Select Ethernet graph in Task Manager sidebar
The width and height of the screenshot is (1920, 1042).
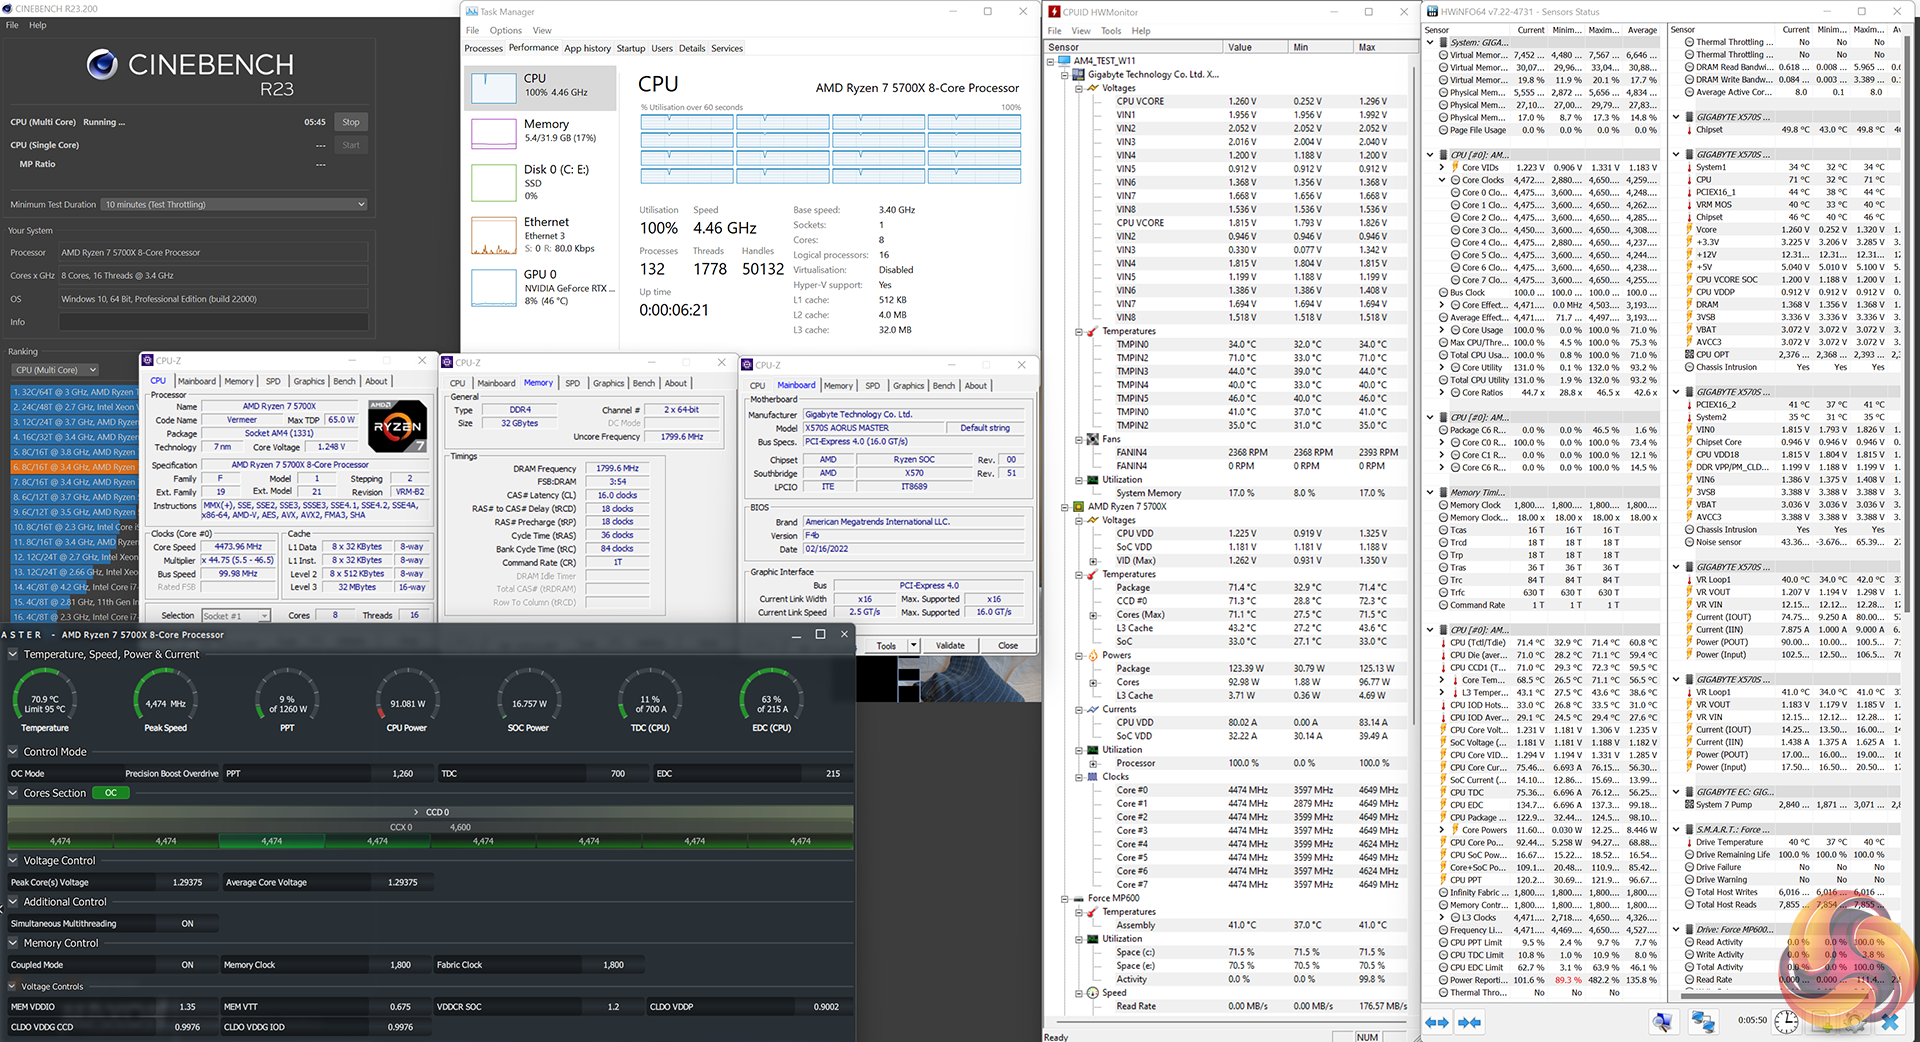point(493,236)
